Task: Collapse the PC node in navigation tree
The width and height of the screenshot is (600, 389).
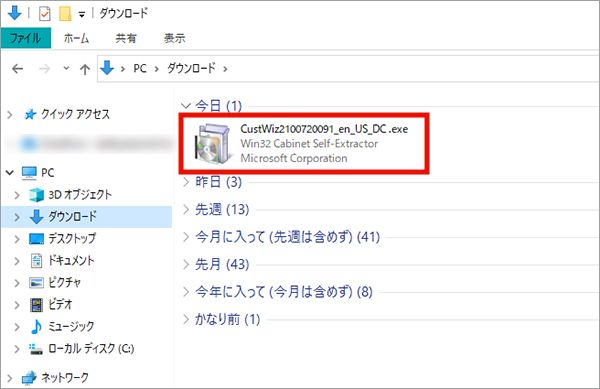Action: point(10,173)
